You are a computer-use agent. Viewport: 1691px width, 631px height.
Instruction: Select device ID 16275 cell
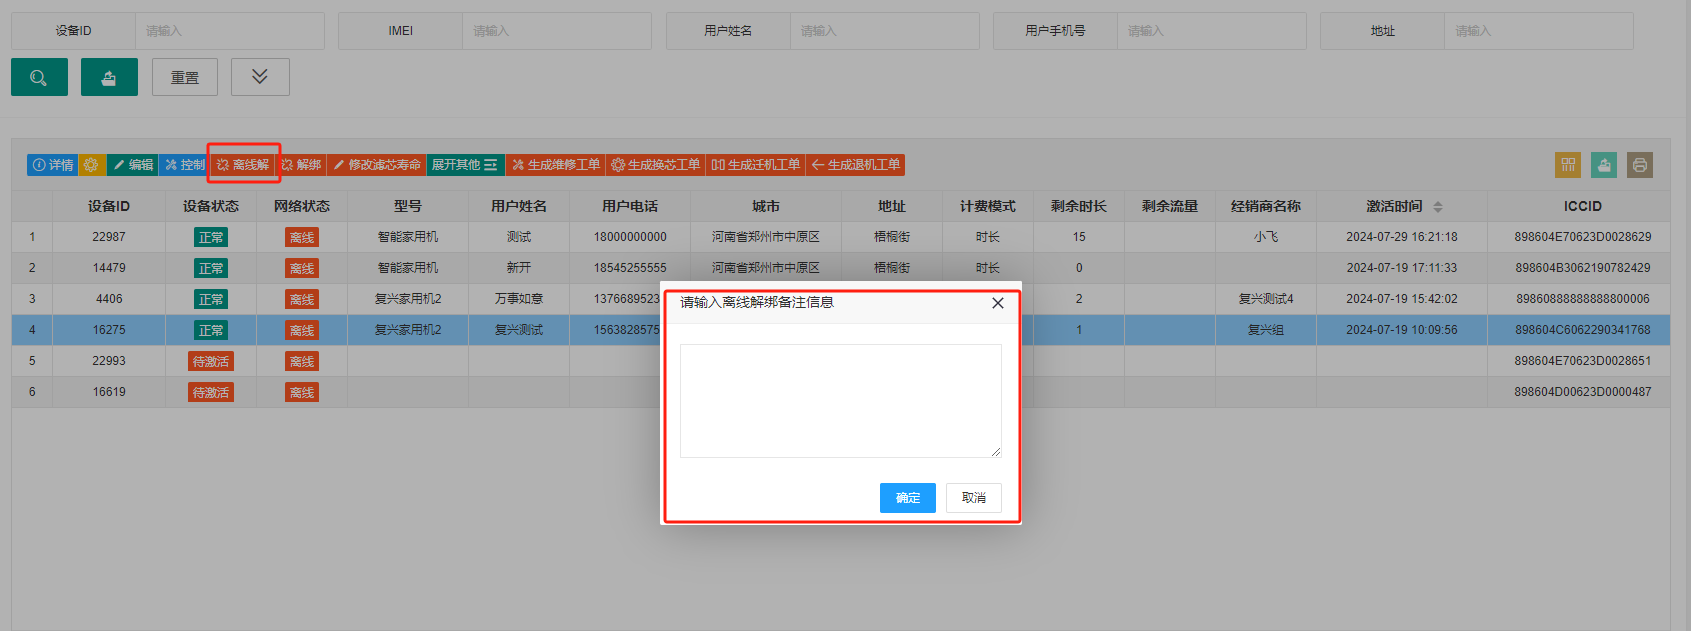(x=109, y=330)
